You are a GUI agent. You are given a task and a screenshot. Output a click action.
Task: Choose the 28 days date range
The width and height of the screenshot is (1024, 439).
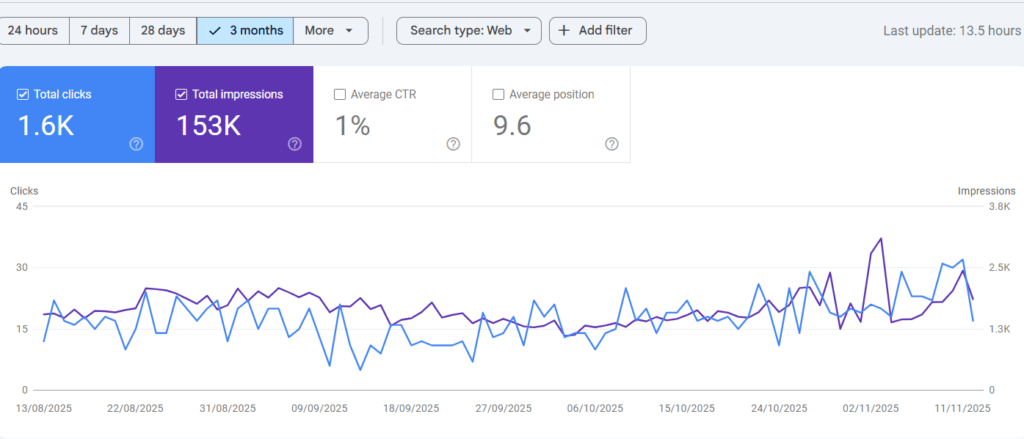click(163, 31)
